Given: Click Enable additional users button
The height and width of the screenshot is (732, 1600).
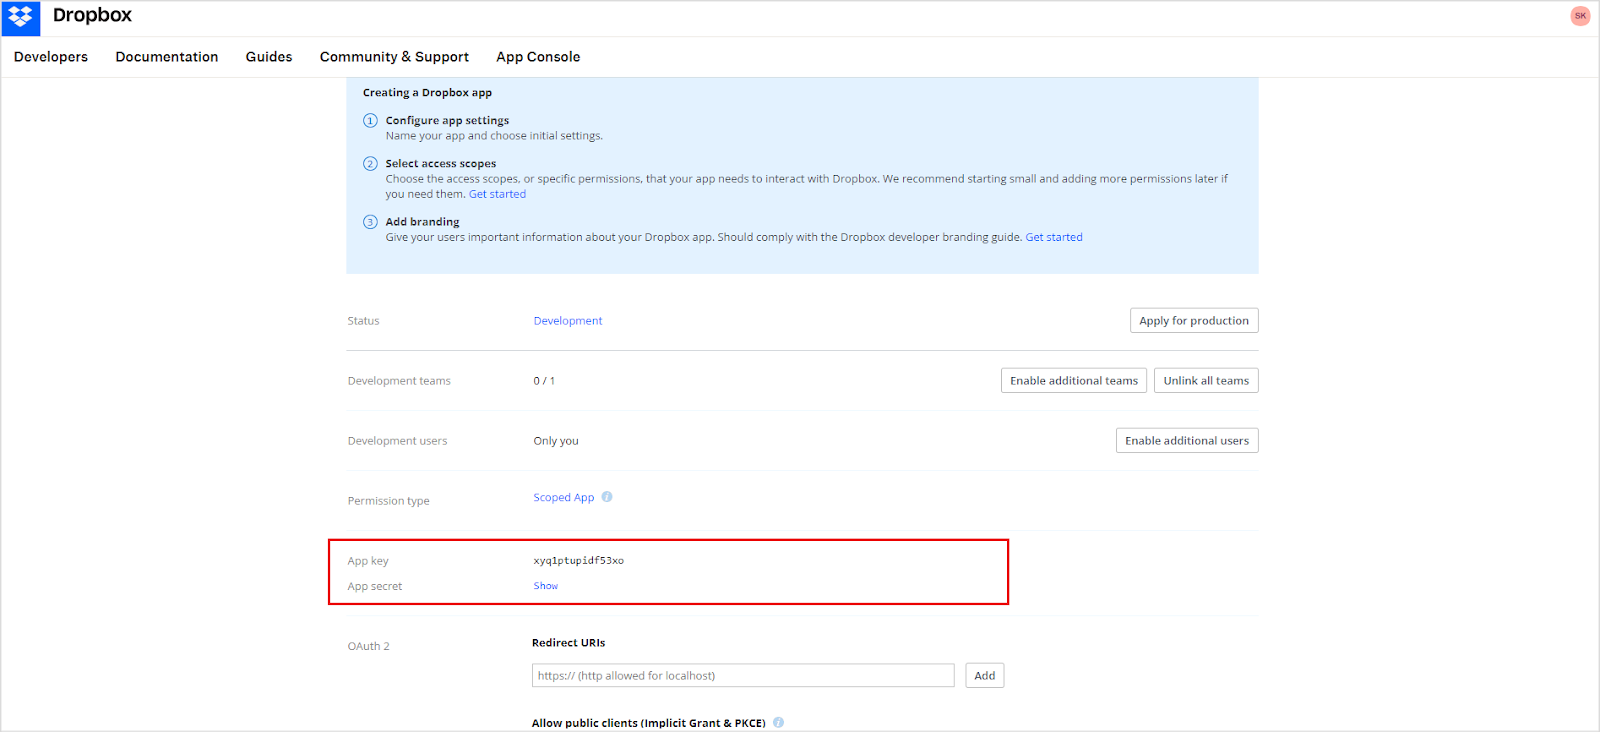Looking at the screenshot, I should tap(1186, 441).
